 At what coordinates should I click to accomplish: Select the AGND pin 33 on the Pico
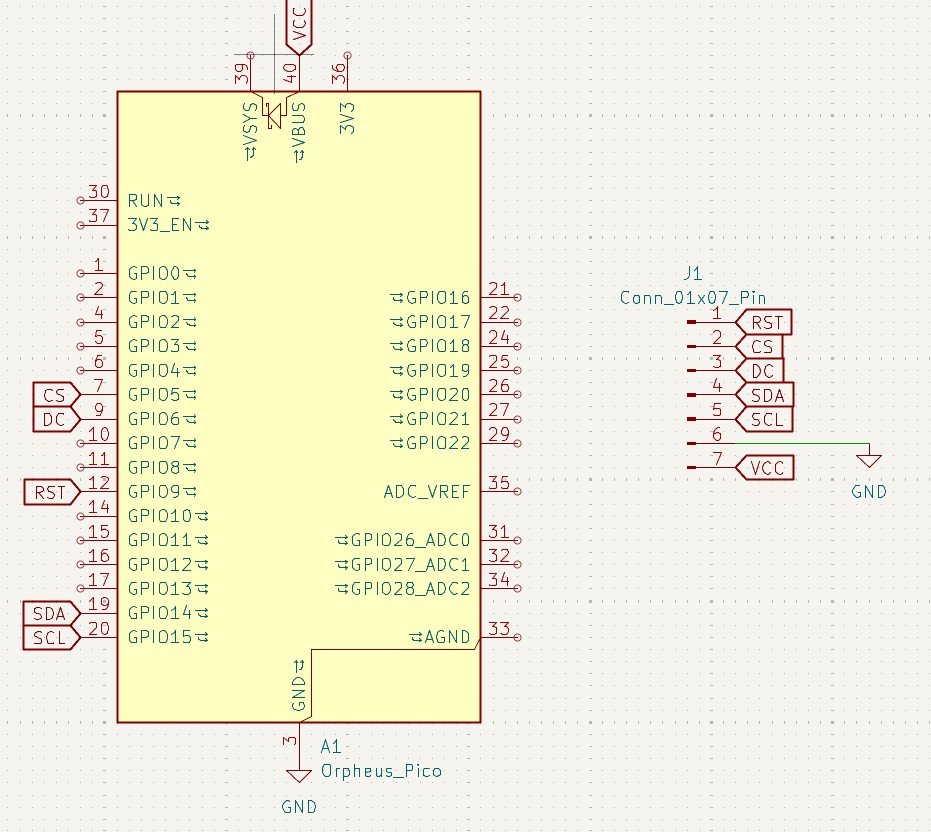coord(500,636)
